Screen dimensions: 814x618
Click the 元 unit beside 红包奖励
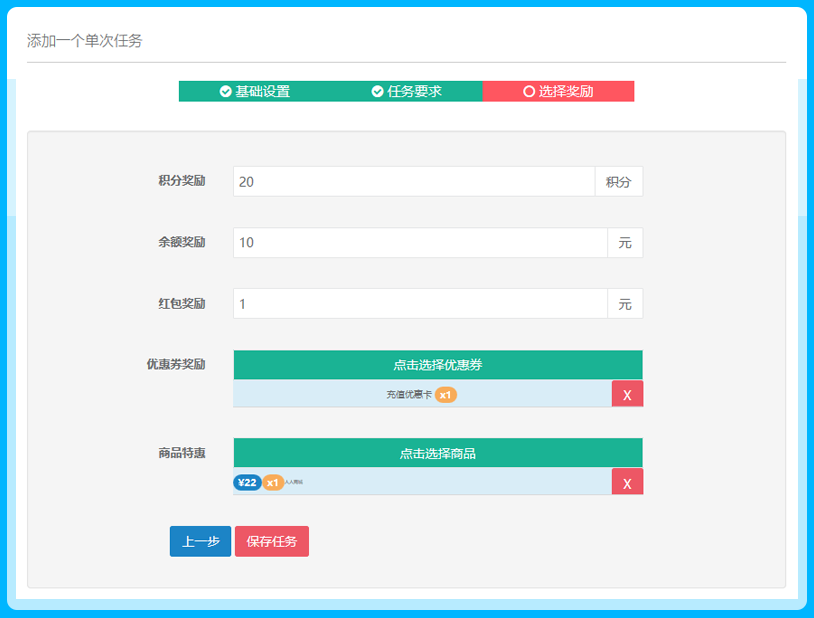click(x=625, y=304)
